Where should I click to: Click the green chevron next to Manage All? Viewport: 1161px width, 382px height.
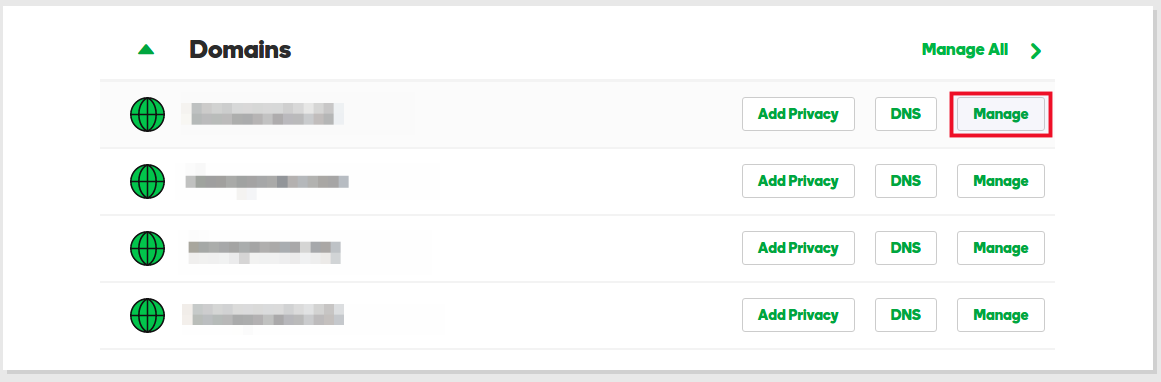(1036, 50)
